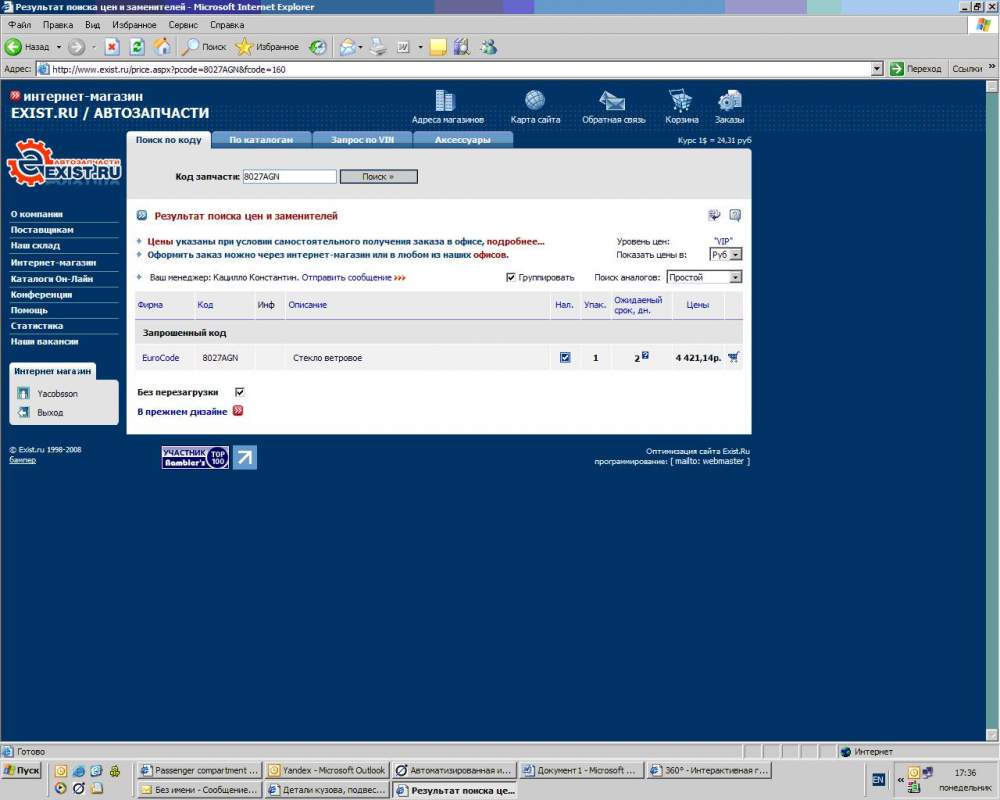Switch to Yandex - Microsoft Outlook taskbar button
The width and height of the screenshot is (1000, 800).
coord(327,771)
